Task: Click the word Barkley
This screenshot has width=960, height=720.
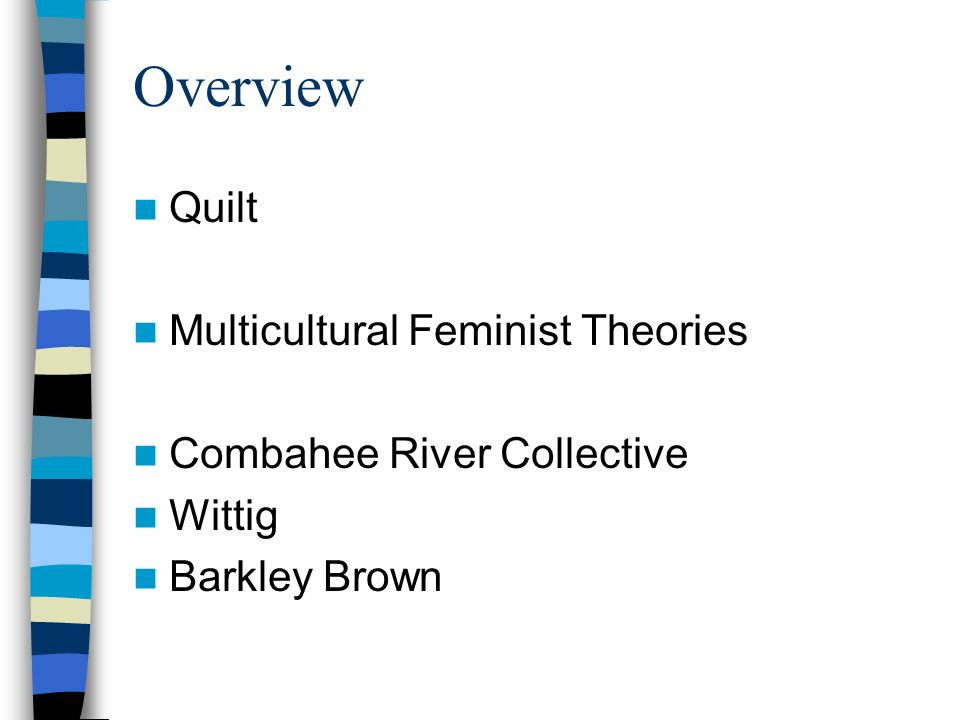Action: coord(241,579)
